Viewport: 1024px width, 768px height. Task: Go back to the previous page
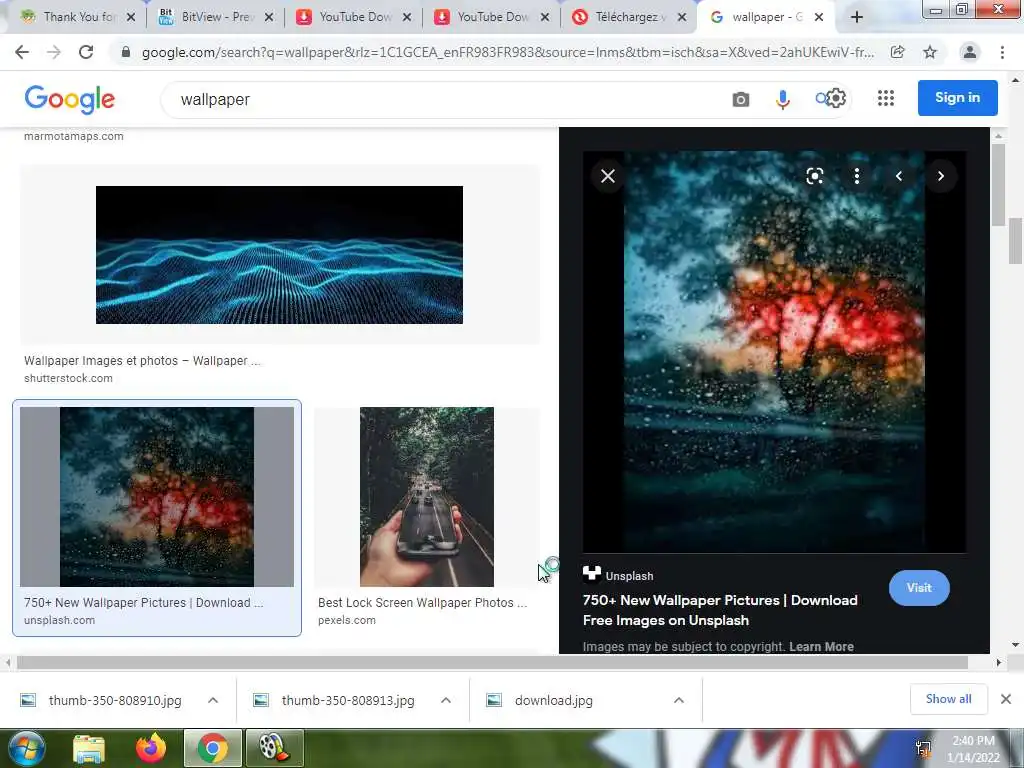[x=22, y=52]
